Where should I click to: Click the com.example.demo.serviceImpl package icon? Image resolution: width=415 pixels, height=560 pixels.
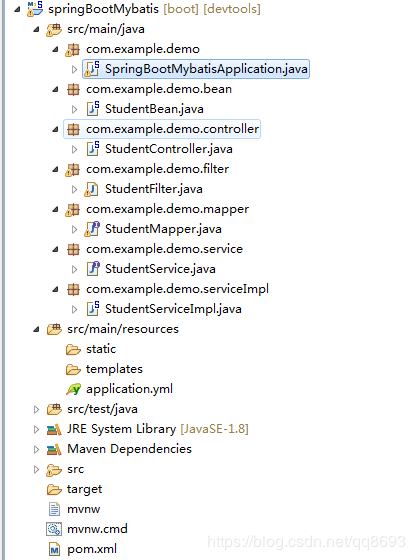click(73, 289)
